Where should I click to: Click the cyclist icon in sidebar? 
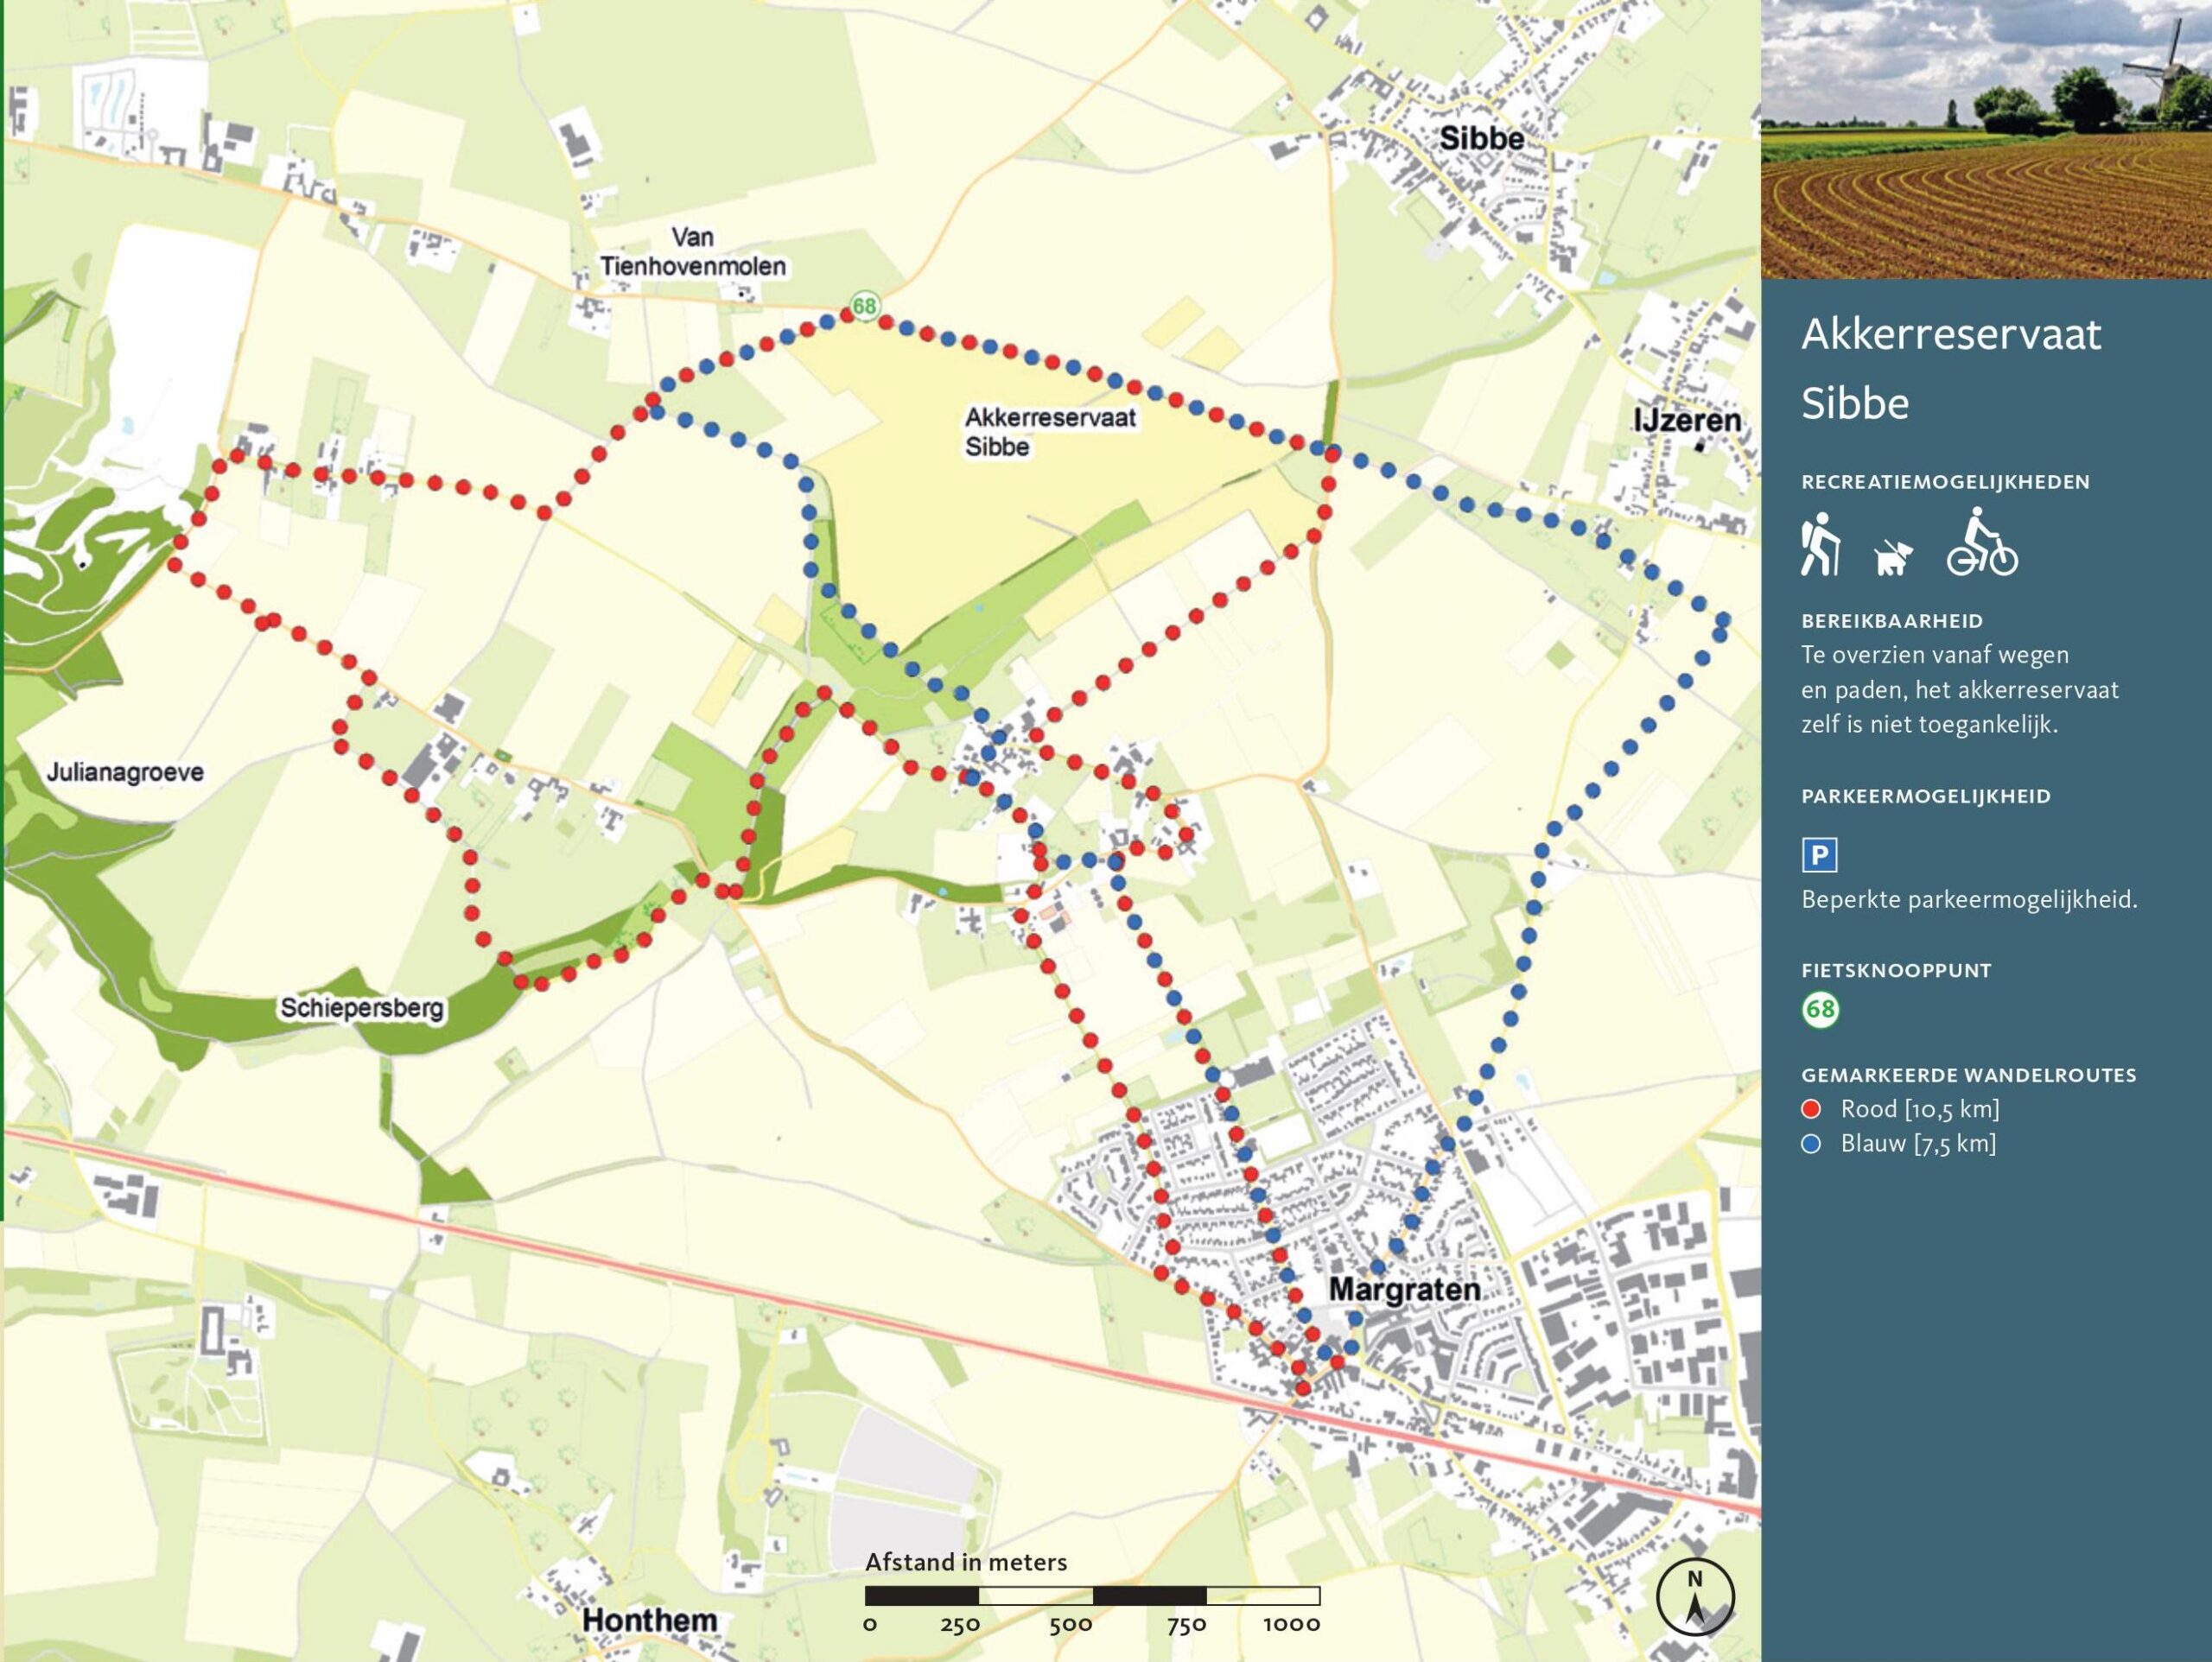coord(1982,542)
